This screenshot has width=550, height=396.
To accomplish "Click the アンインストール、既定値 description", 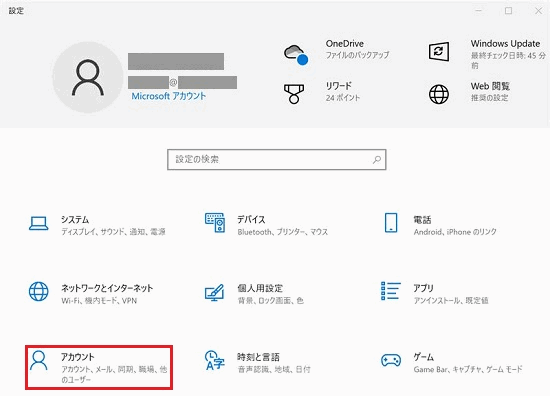I will [x=451, y=301].
